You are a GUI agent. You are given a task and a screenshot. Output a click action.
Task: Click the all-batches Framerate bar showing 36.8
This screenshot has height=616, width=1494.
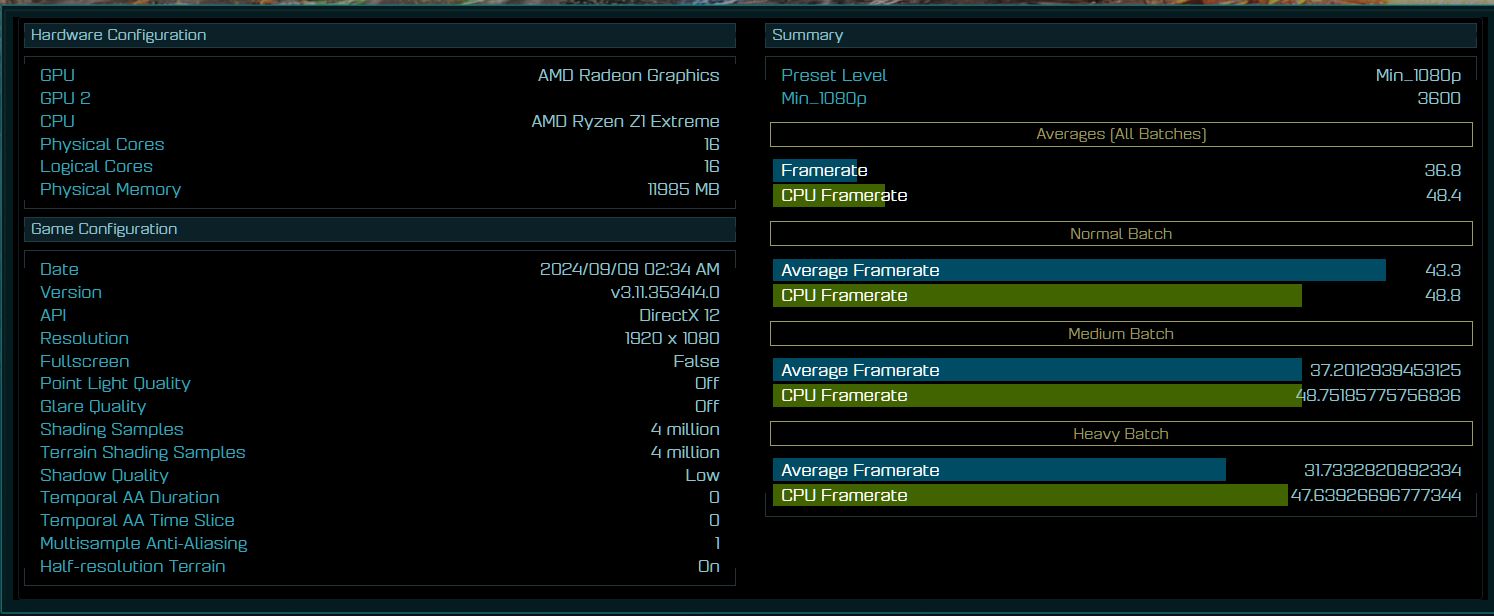coord(815,170)
